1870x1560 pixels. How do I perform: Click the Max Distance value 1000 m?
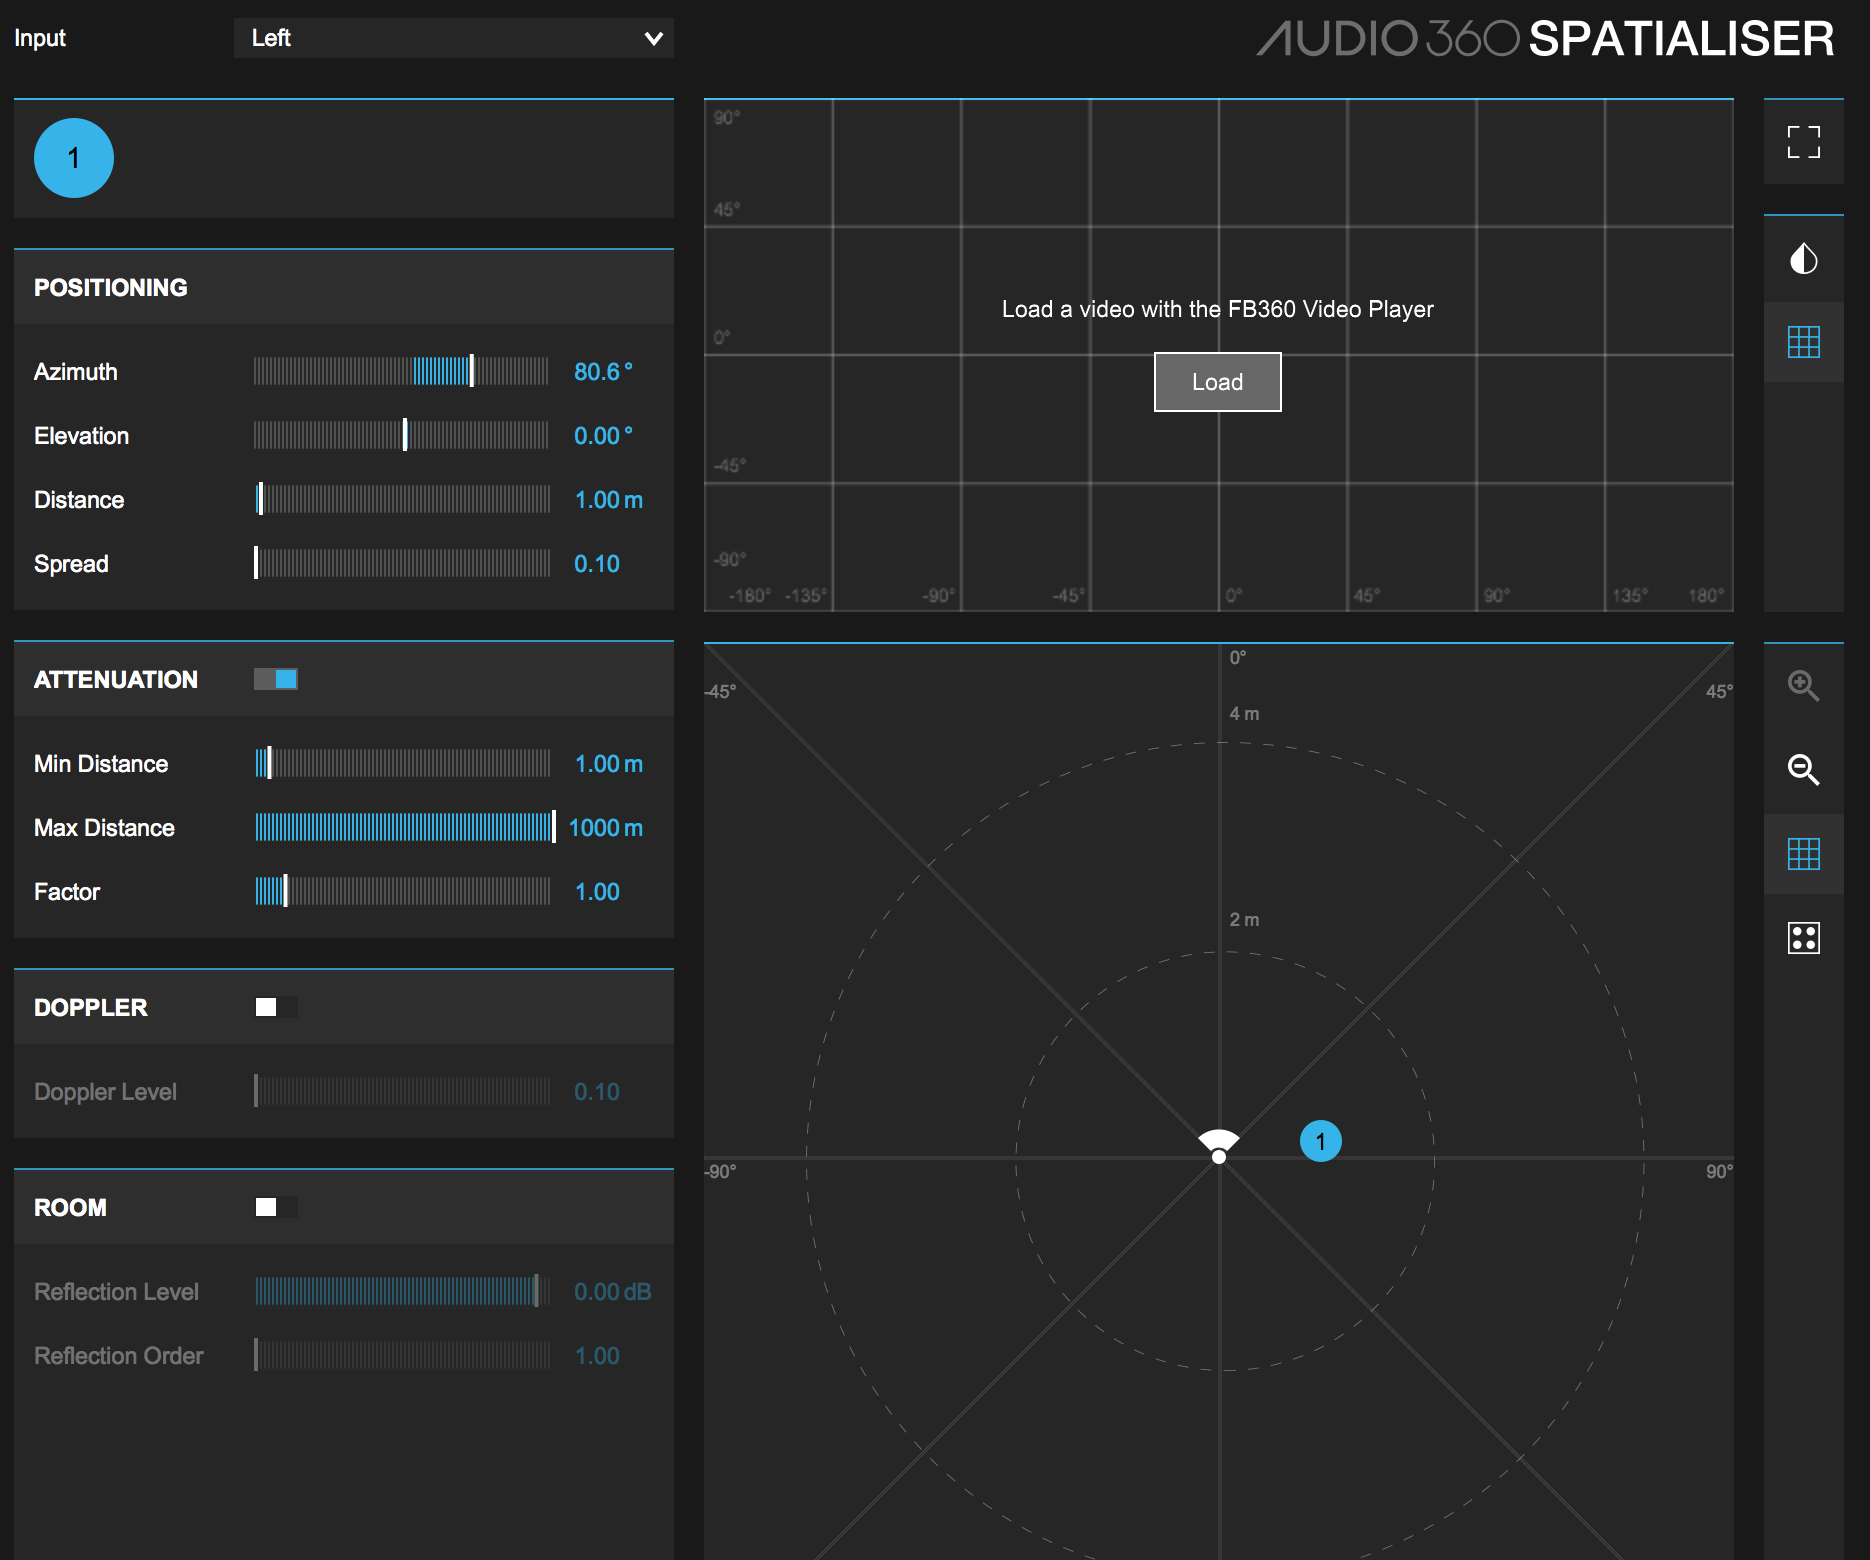coord(606,828)
